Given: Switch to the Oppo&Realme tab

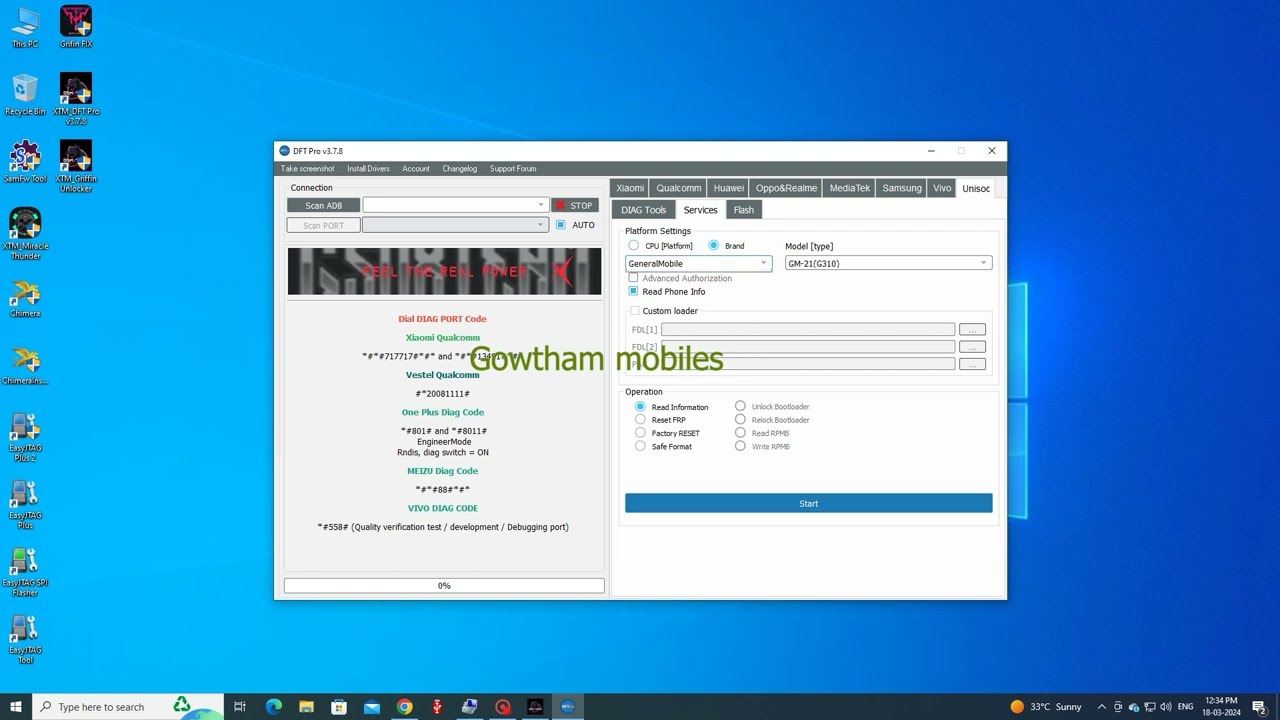Looking at the screenshot, I should click(786, 188).
